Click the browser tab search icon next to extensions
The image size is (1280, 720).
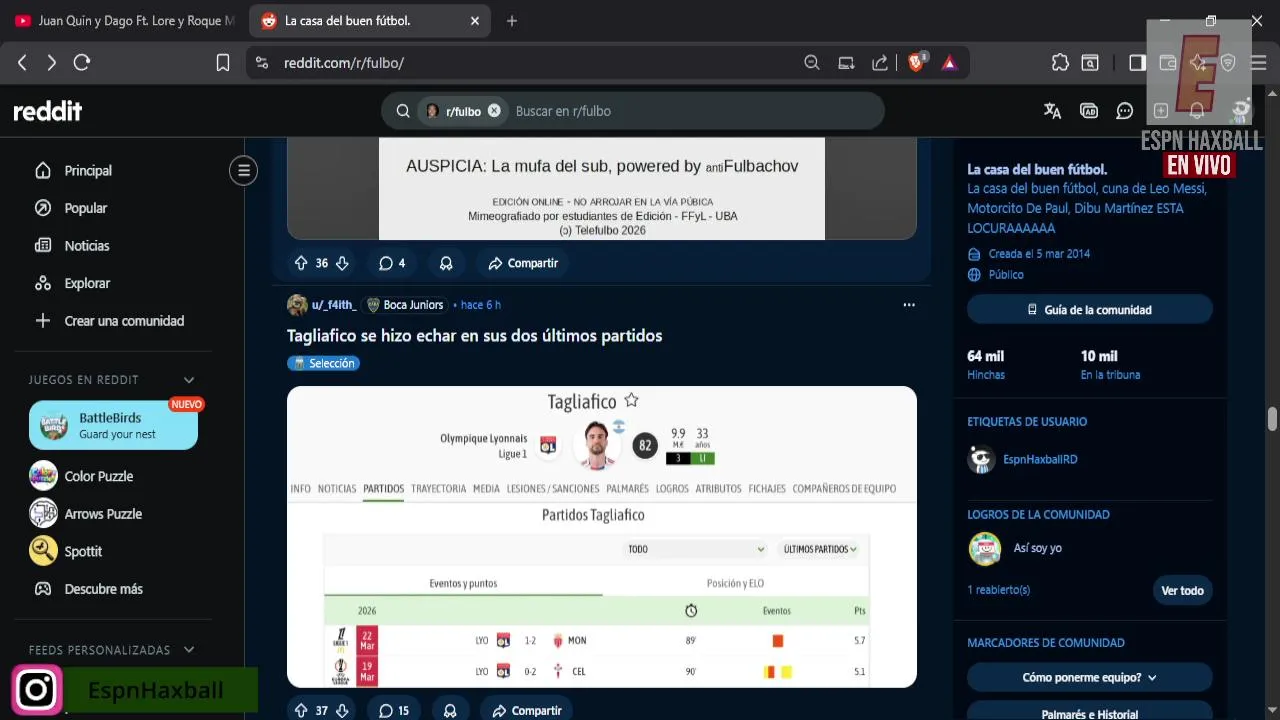pyautogui.click(x=1090, y=62)
